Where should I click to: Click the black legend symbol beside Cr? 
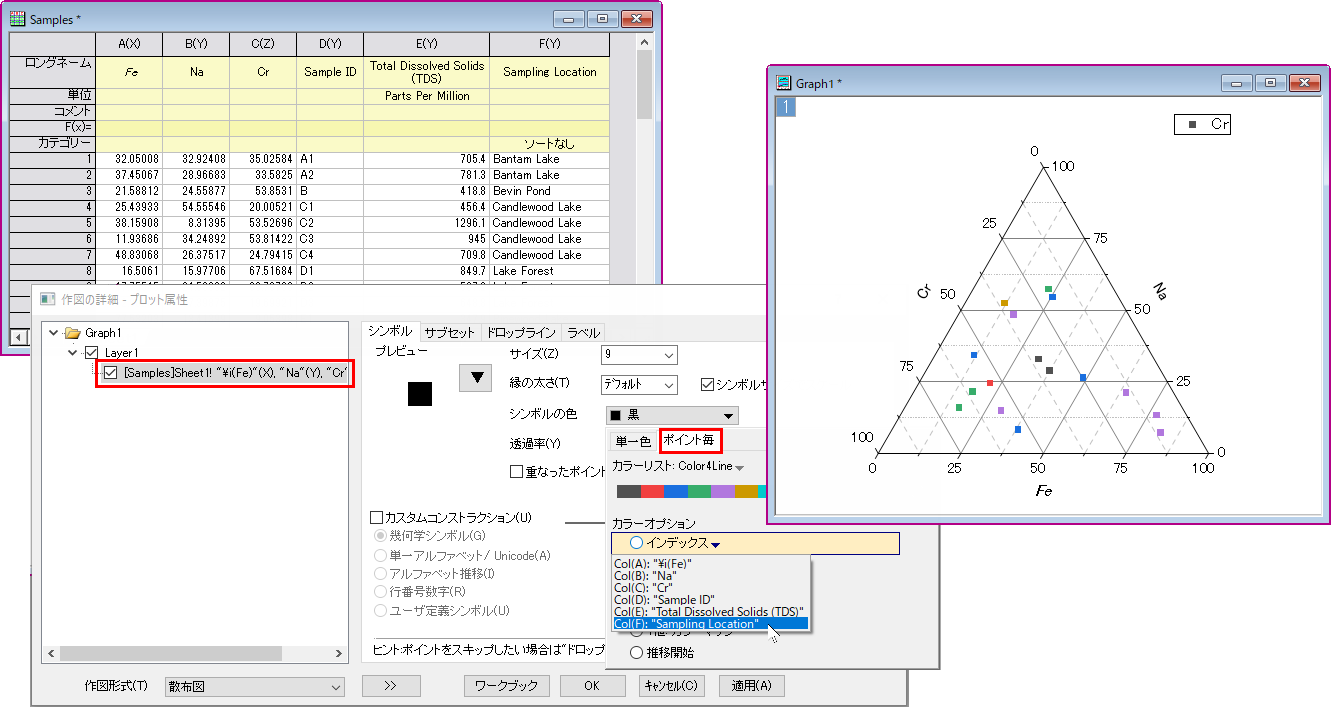click(x=1192, y=125)
